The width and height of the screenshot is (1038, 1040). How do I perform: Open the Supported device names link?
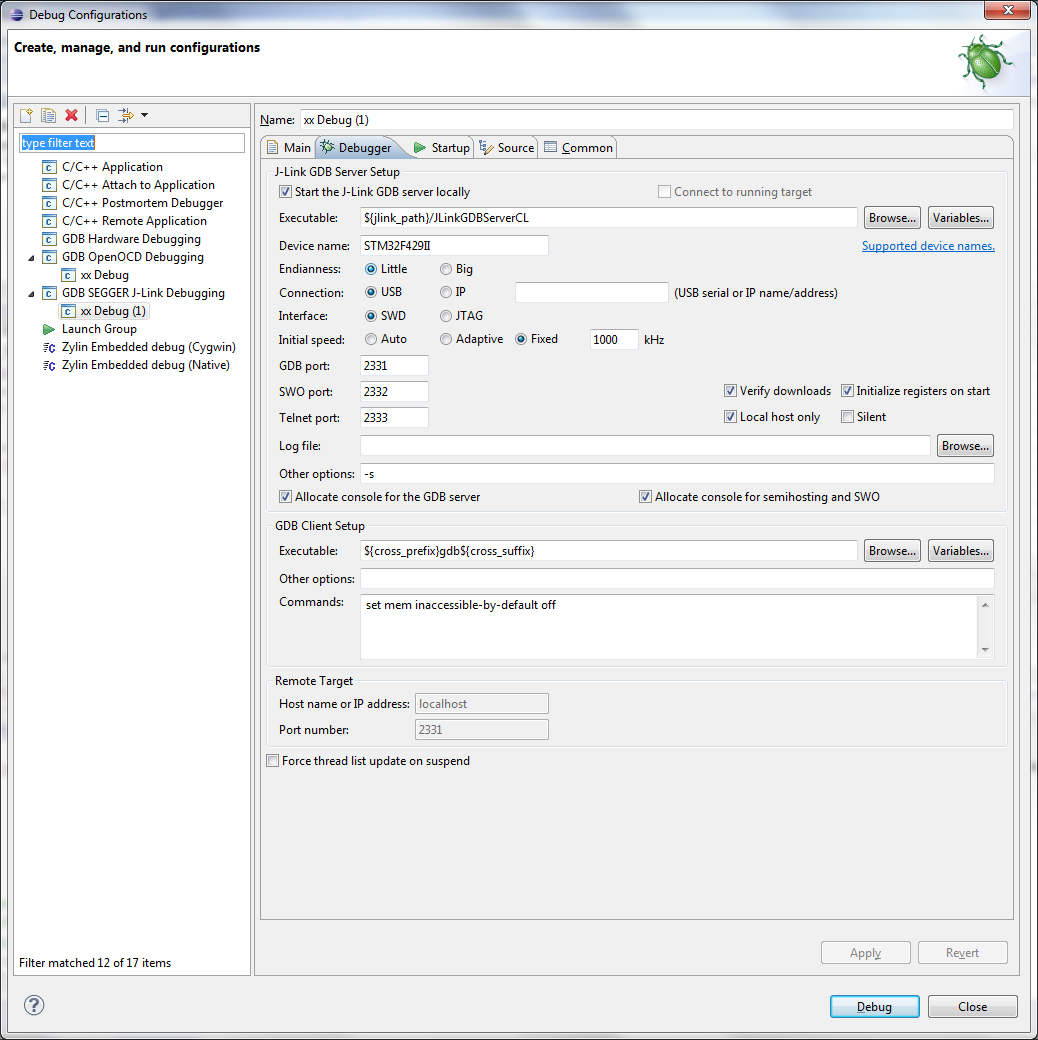(x=928, y=246)
